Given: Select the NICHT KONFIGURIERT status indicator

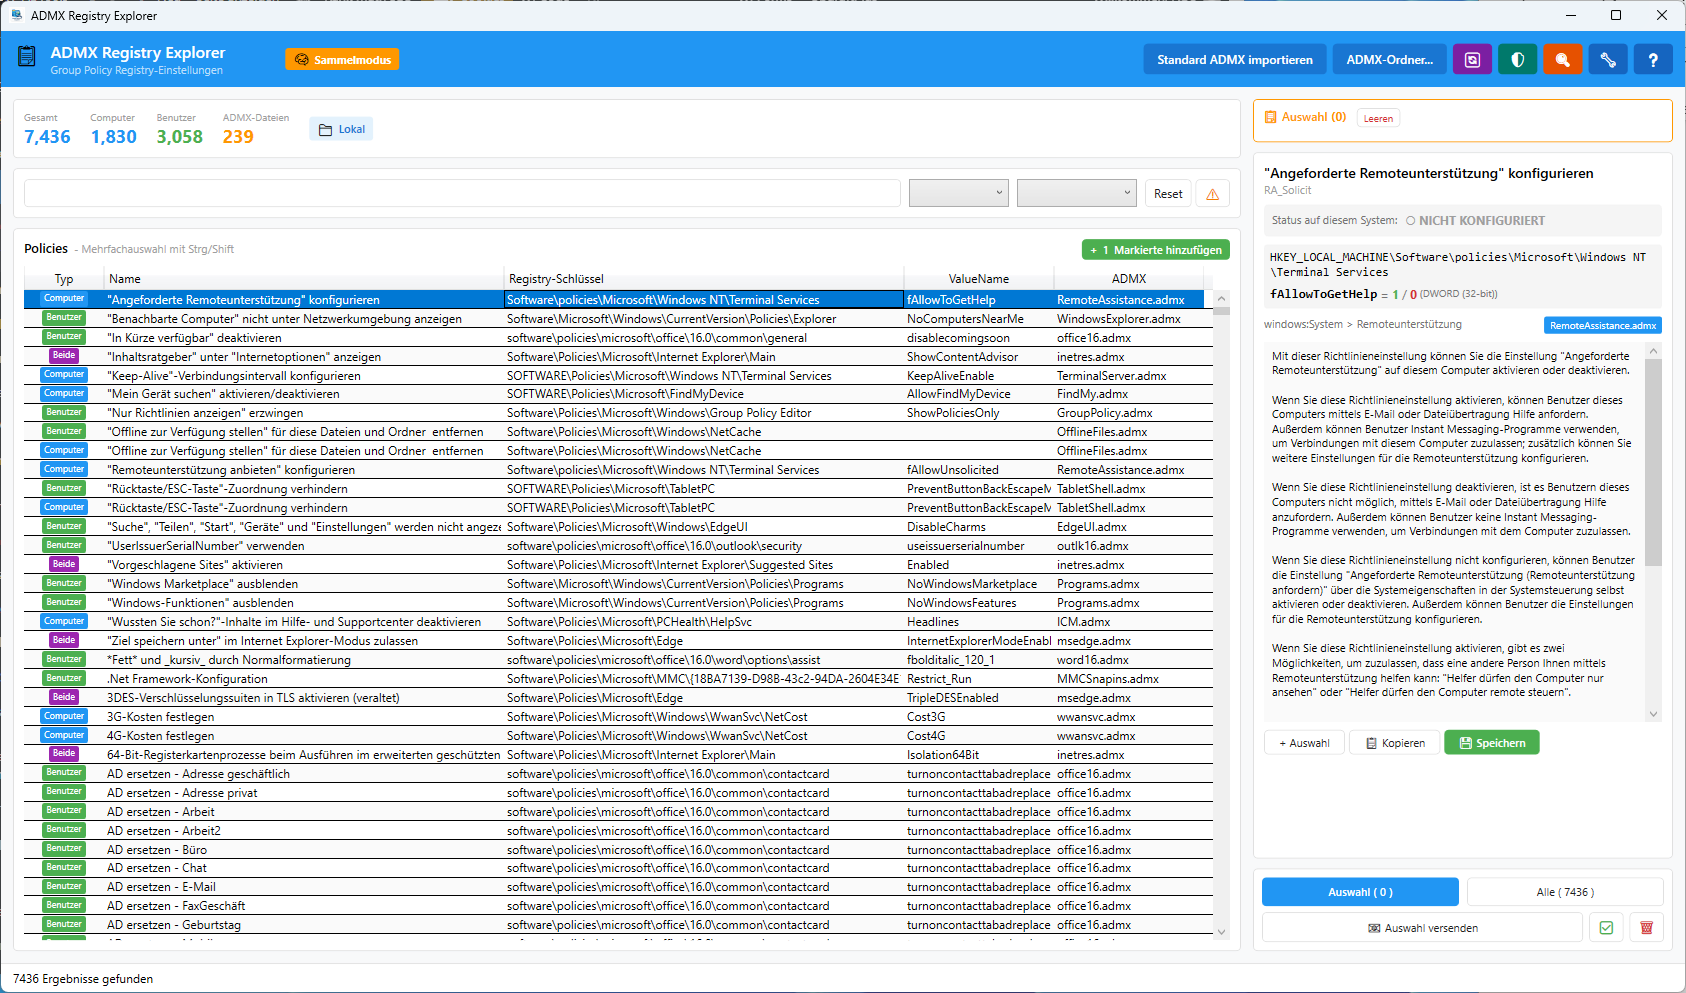Looking at the screenshot, I should pyautogui.click(x=1475, y=221).
